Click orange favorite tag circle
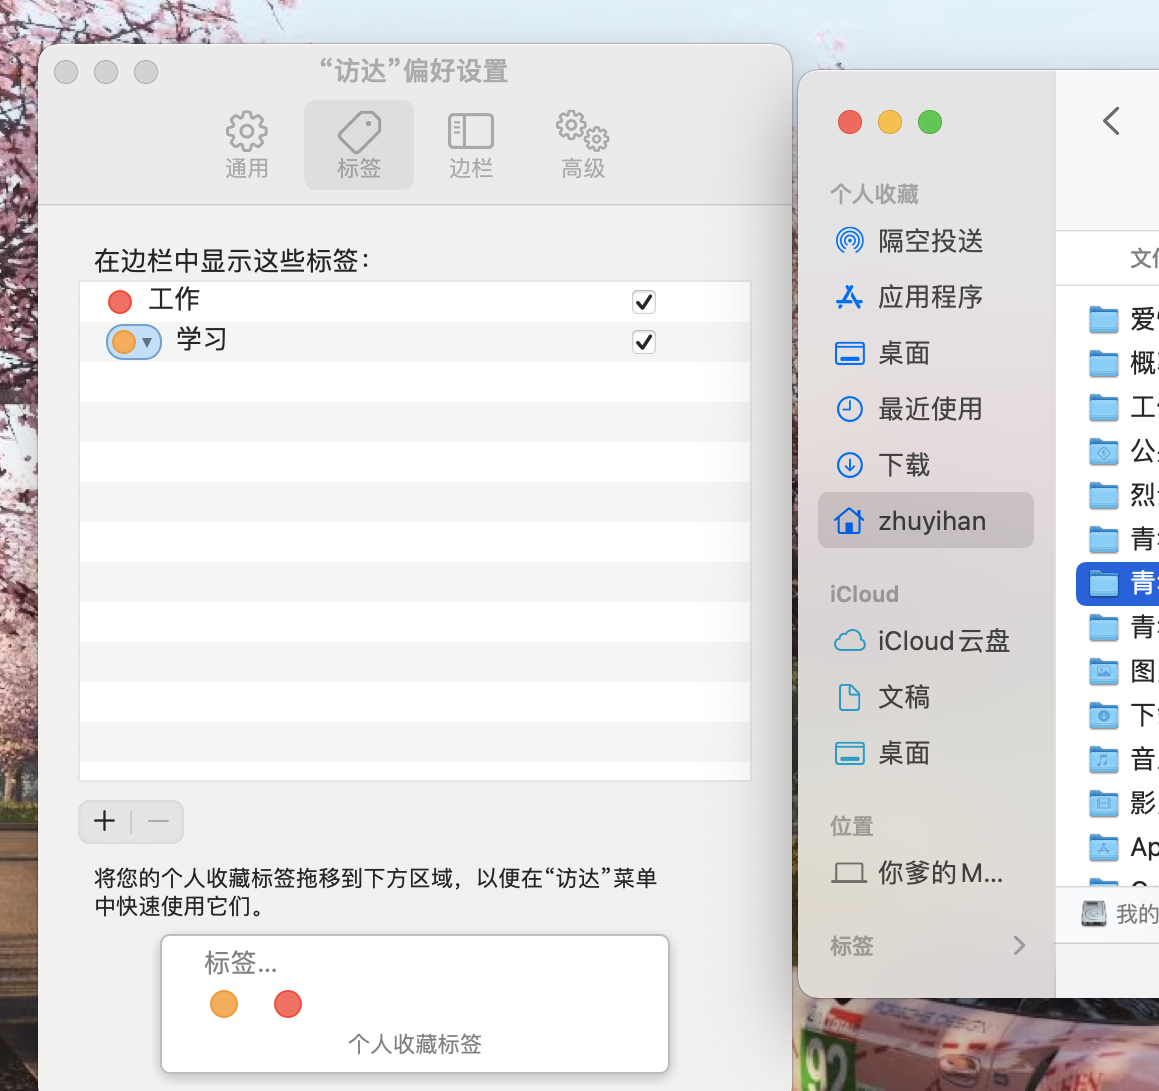The image size is (1159, 1091). 224,1004
